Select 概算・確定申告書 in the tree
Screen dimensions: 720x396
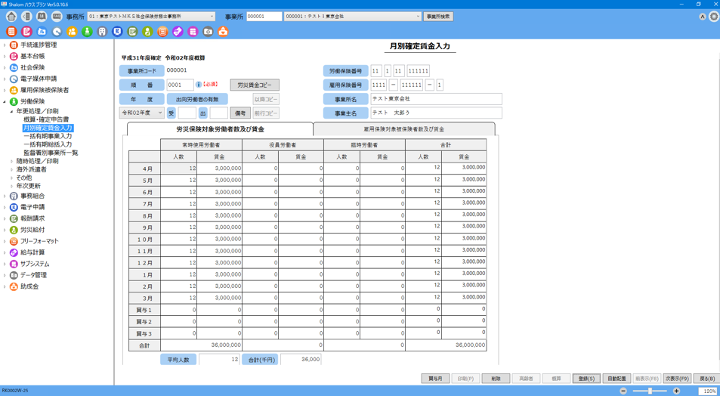(x=46, y=119)
